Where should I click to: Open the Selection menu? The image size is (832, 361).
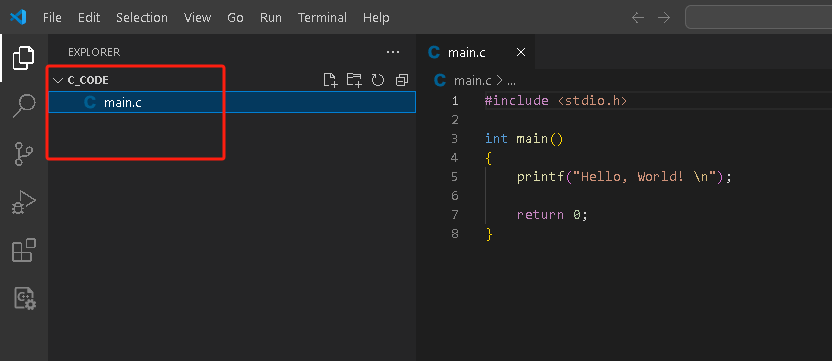tap(142, 18)
